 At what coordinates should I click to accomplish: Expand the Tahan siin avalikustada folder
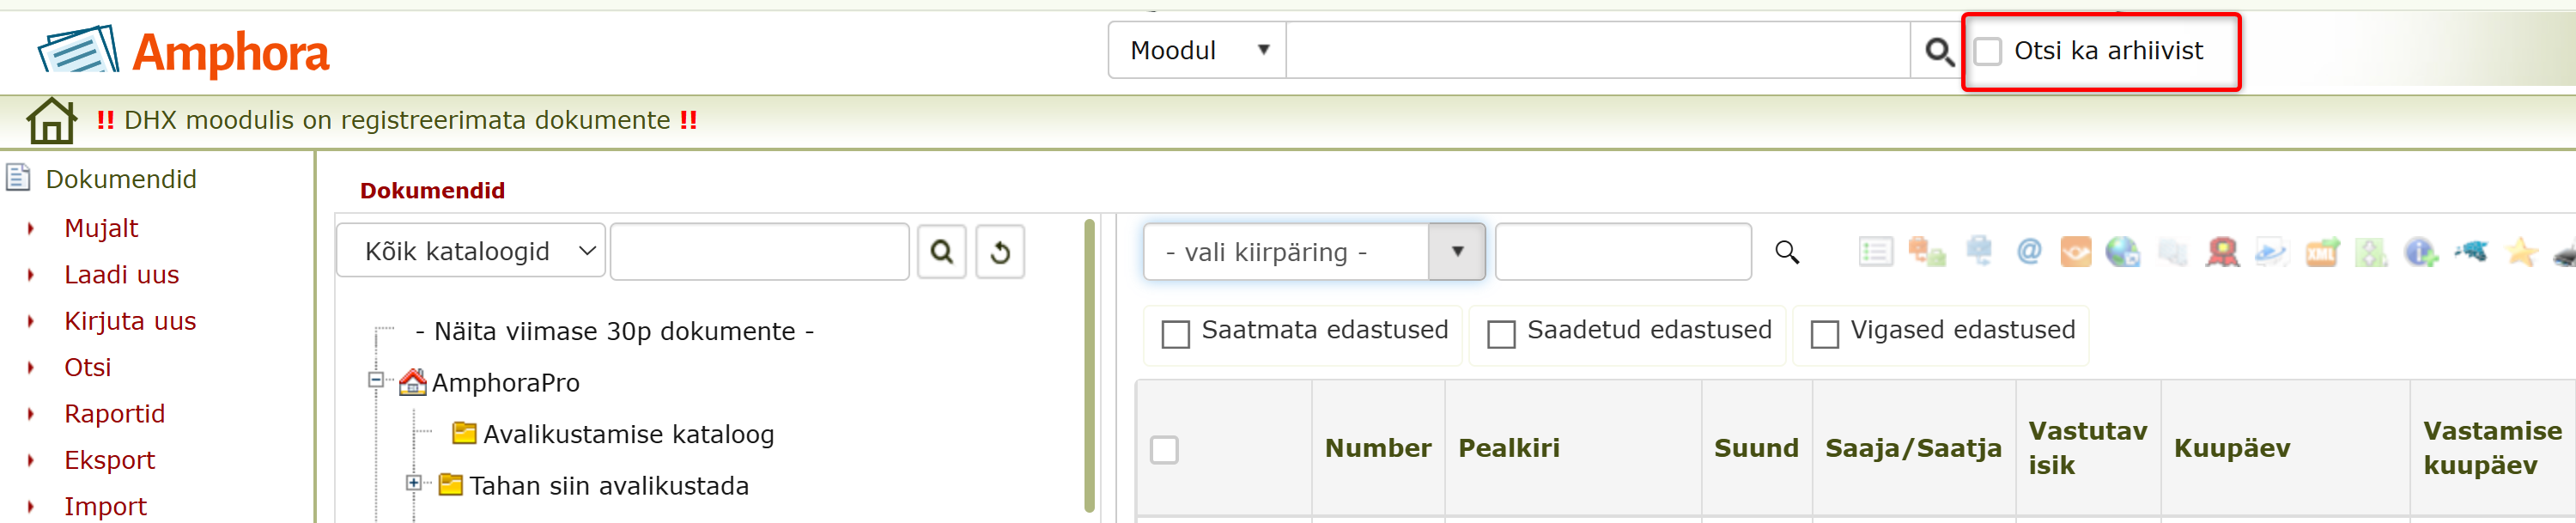413,483
